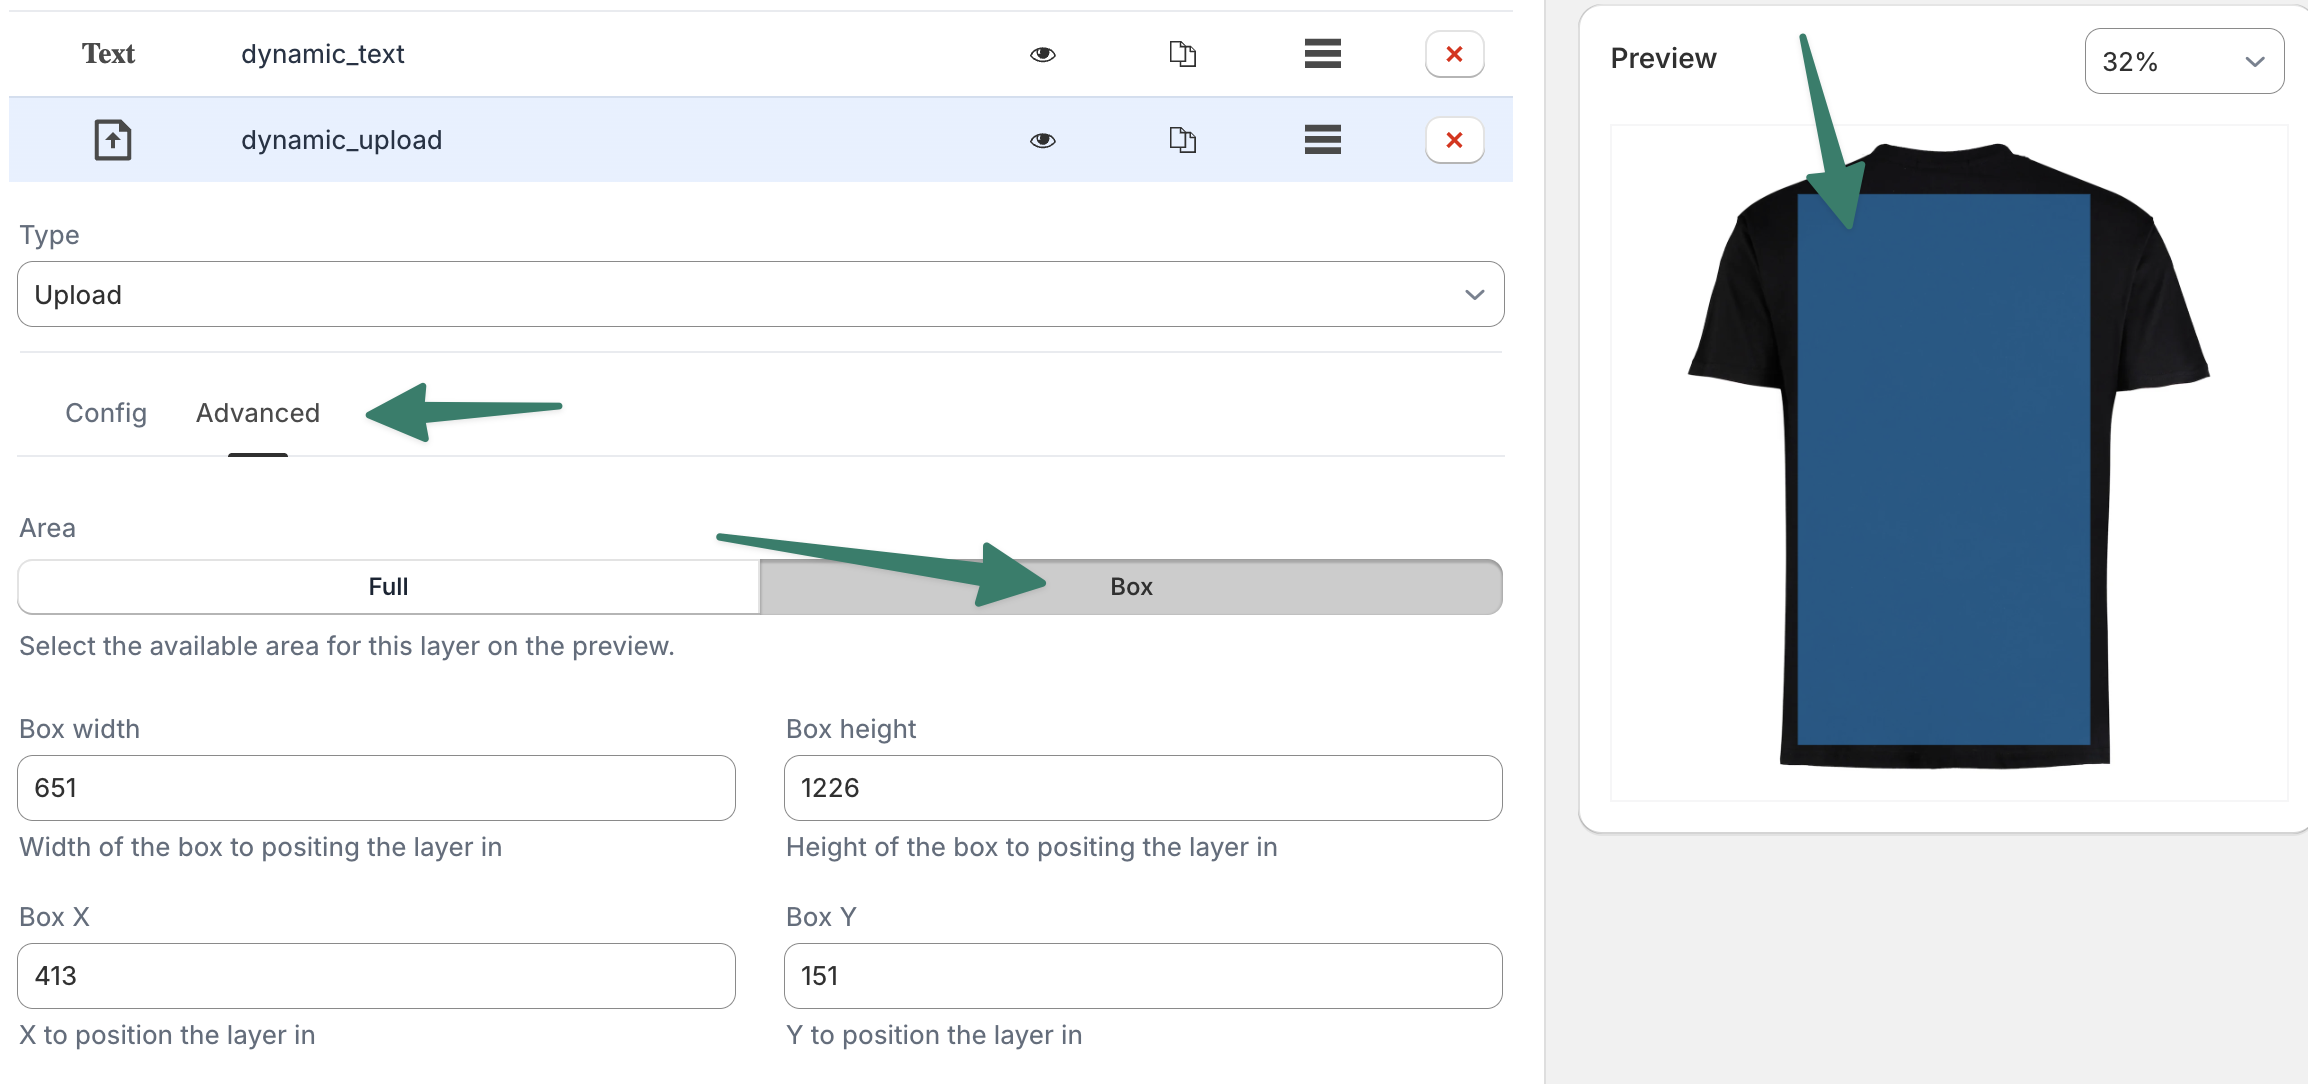Switch to the Config tab

106,413
